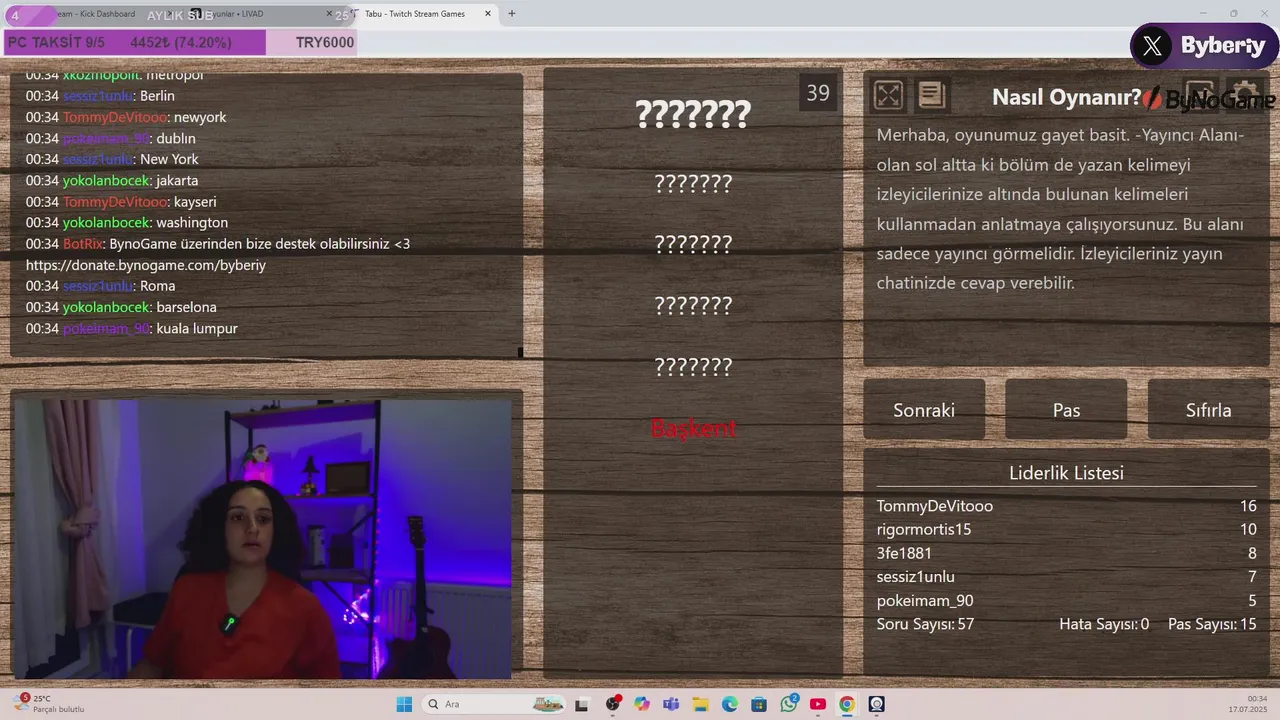Click the Liderlik Listesi heading
The height and width of the screenshot is (720, 1280).
pyautogui.click(x=1066, y=473)
